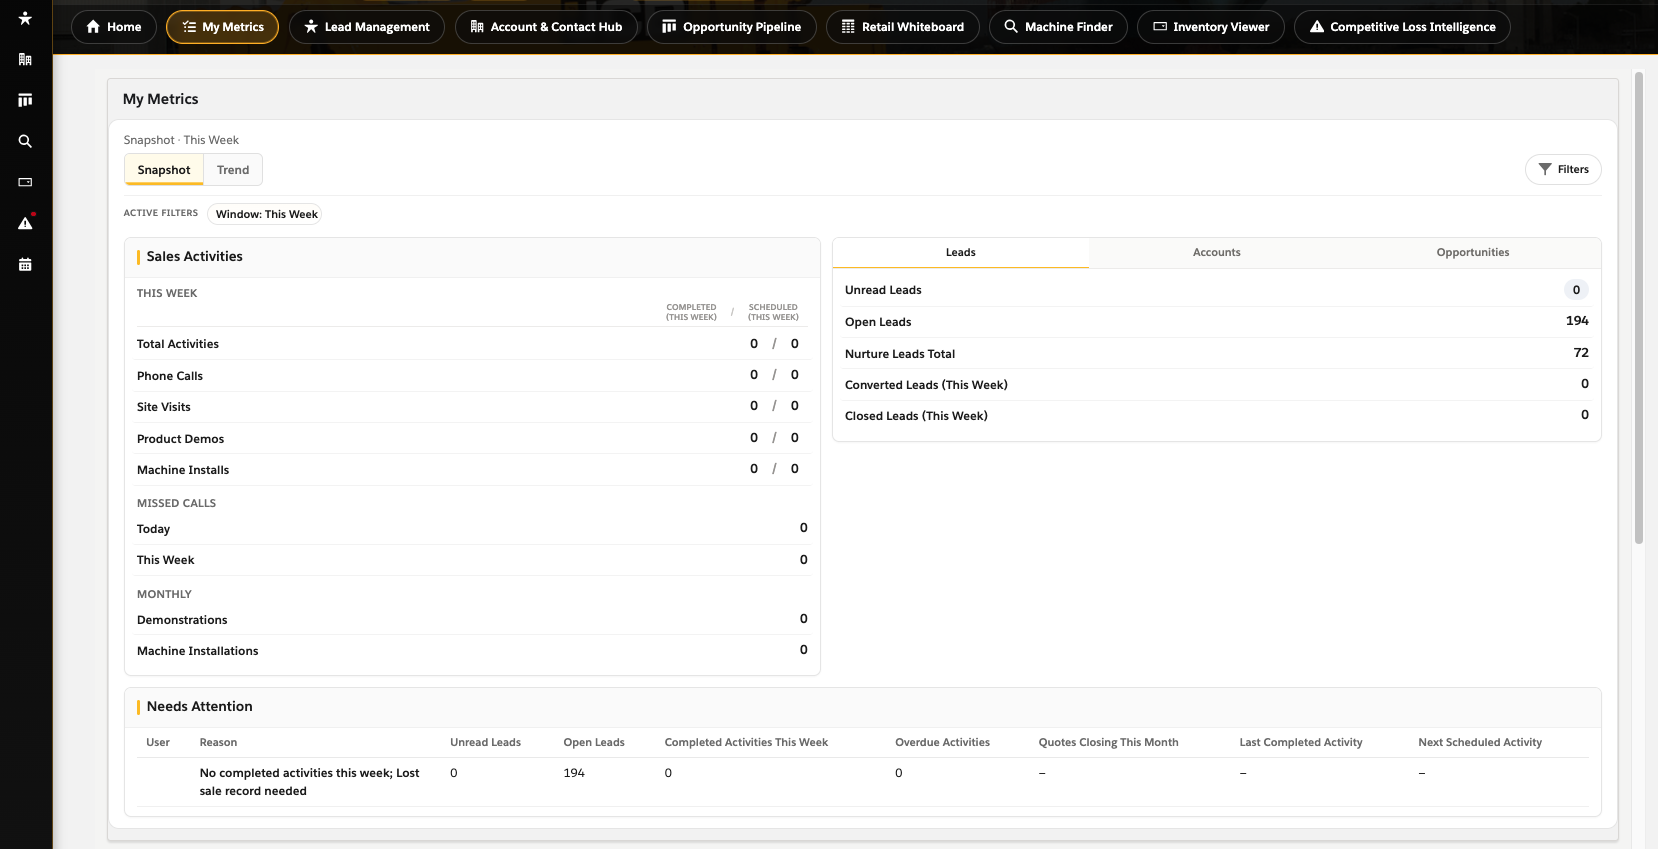Click the calendar icon in left sidebar
Image resolution: width=1658 pixels, height=849 pixels.
[25, 264]
